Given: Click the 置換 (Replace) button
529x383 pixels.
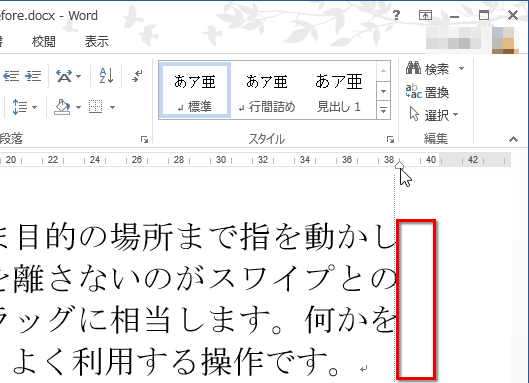Looking at the screenshot, I should (x=427, y=92).
